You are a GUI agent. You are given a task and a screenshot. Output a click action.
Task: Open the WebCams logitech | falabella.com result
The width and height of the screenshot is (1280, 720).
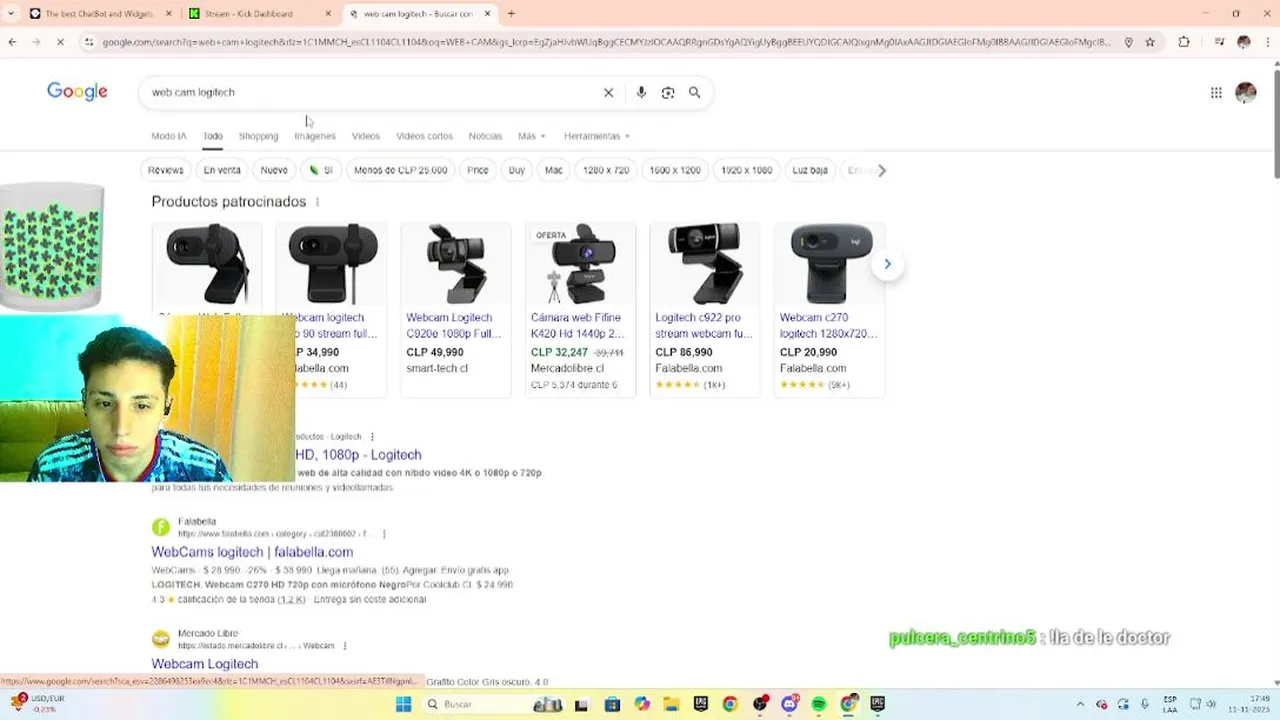coord(252,552)
